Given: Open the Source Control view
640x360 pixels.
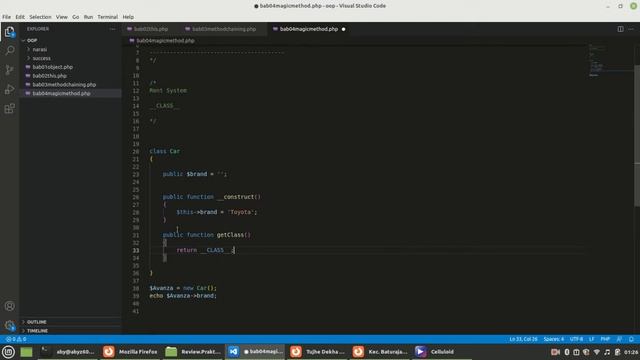Looking at the screenshot, I should tap(9, 69).
